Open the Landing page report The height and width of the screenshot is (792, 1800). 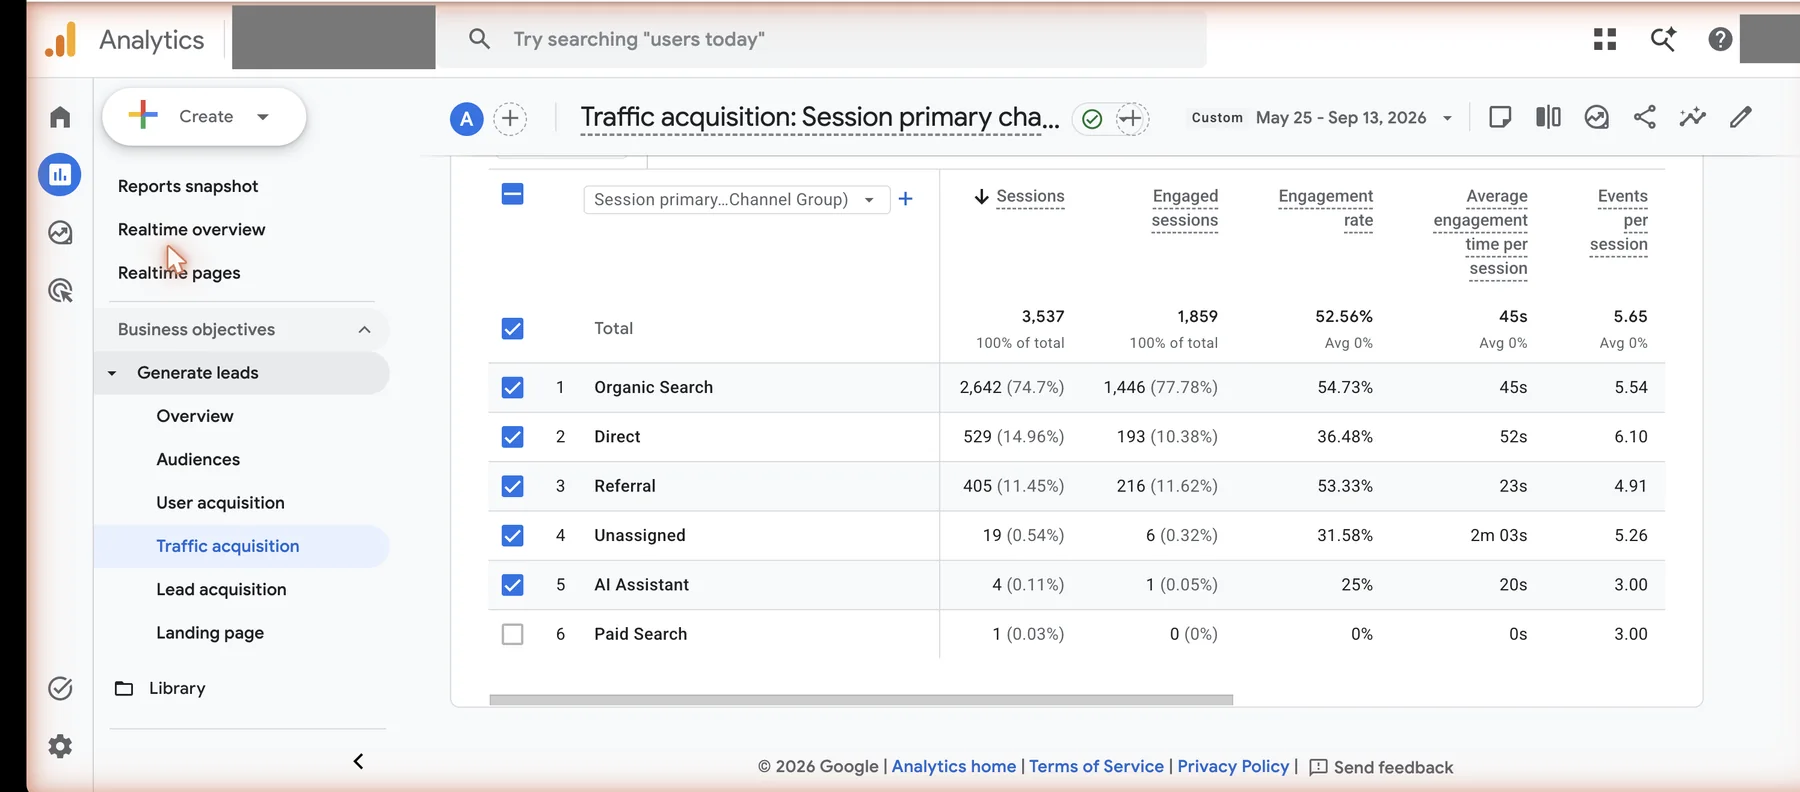click(210, 633)
